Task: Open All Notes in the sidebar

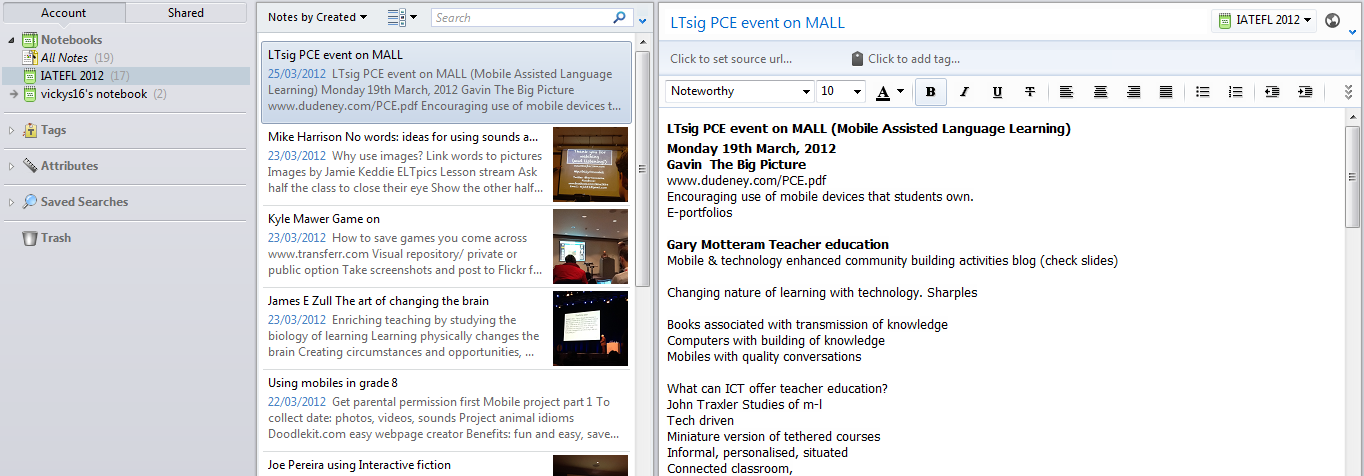Action: pyautogui.click(x=64, y=58)
